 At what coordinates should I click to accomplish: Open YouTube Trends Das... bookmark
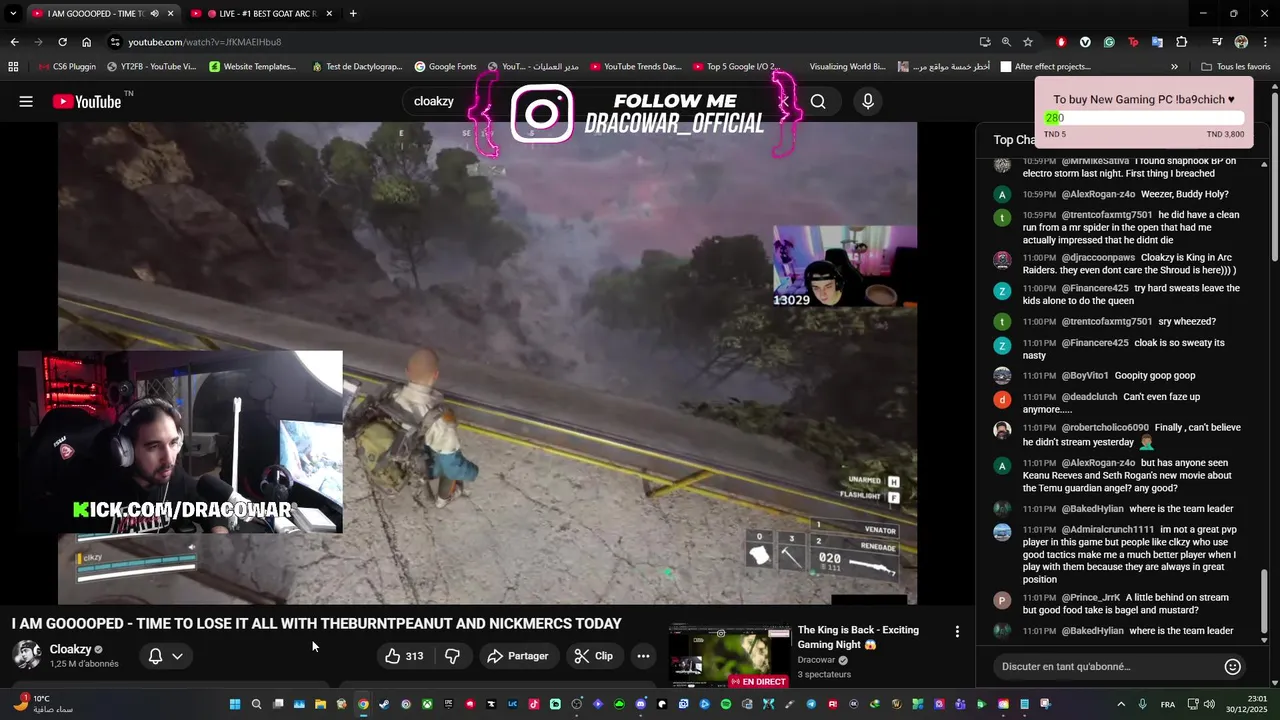[635, 67]
